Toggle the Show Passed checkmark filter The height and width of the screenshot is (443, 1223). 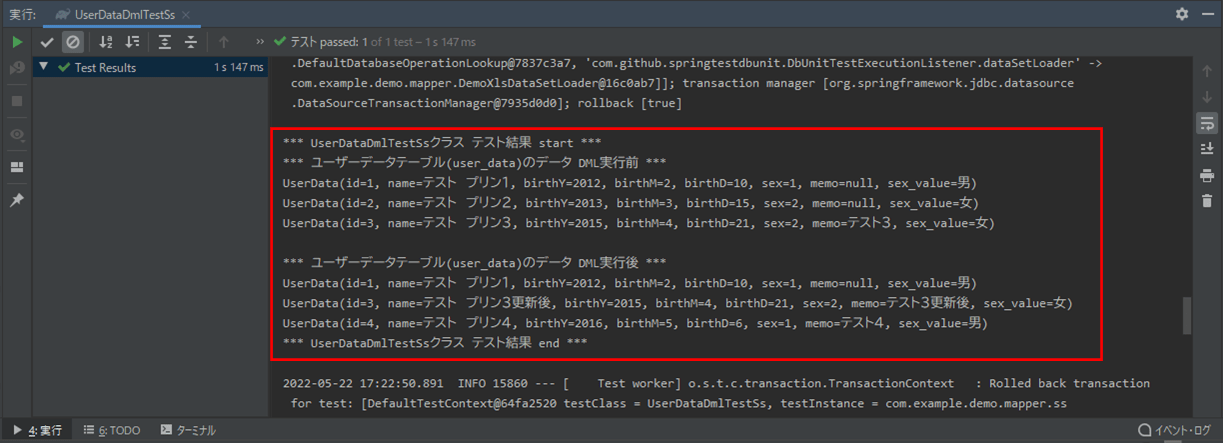click(47, 42)
